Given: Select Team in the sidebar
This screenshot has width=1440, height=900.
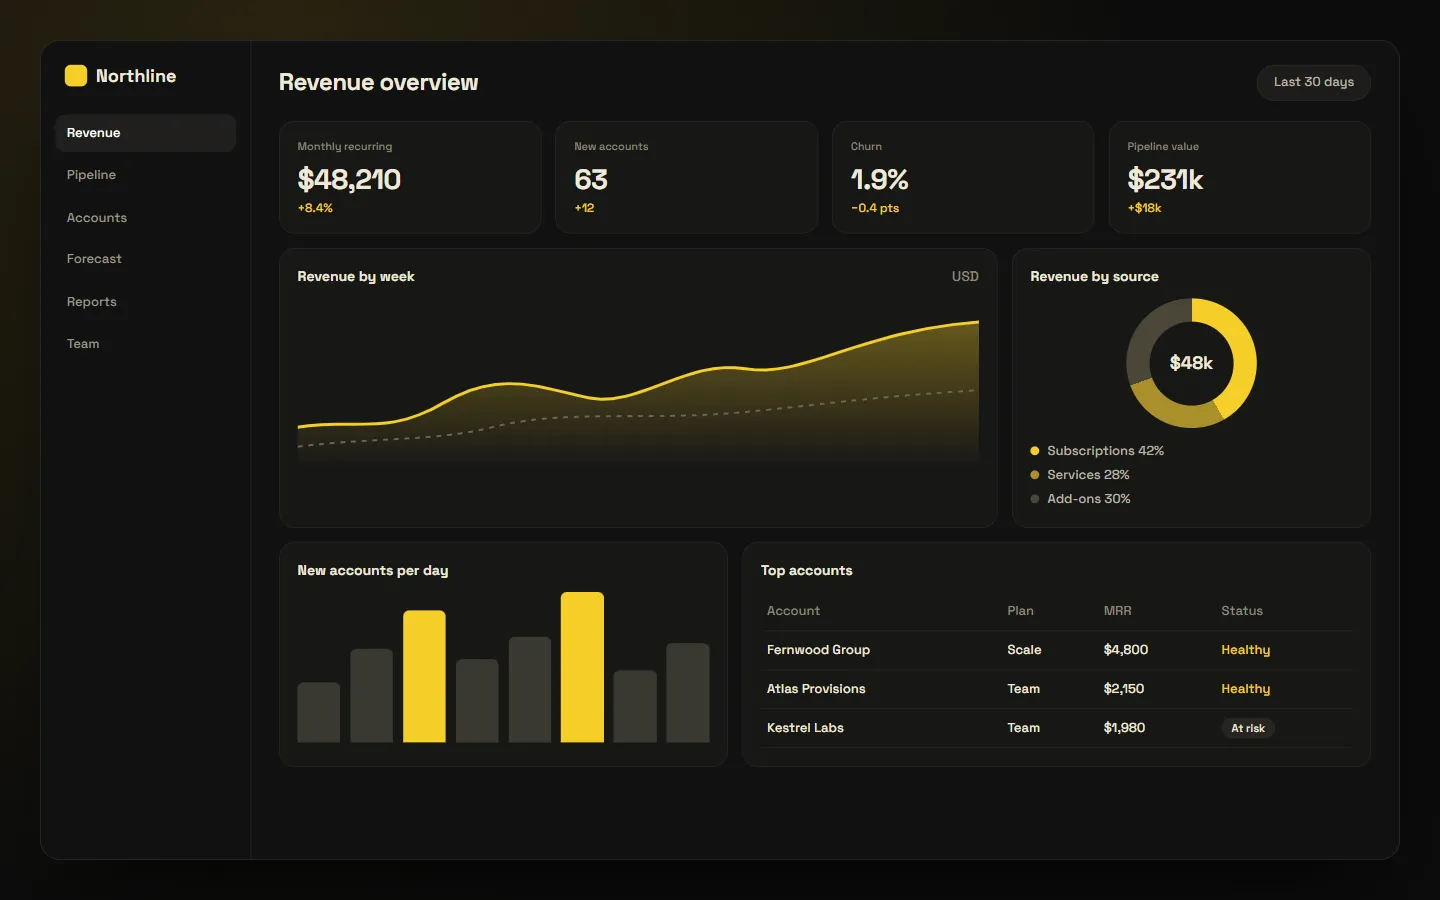Looking at the screenshot, I should click(145, 344).
